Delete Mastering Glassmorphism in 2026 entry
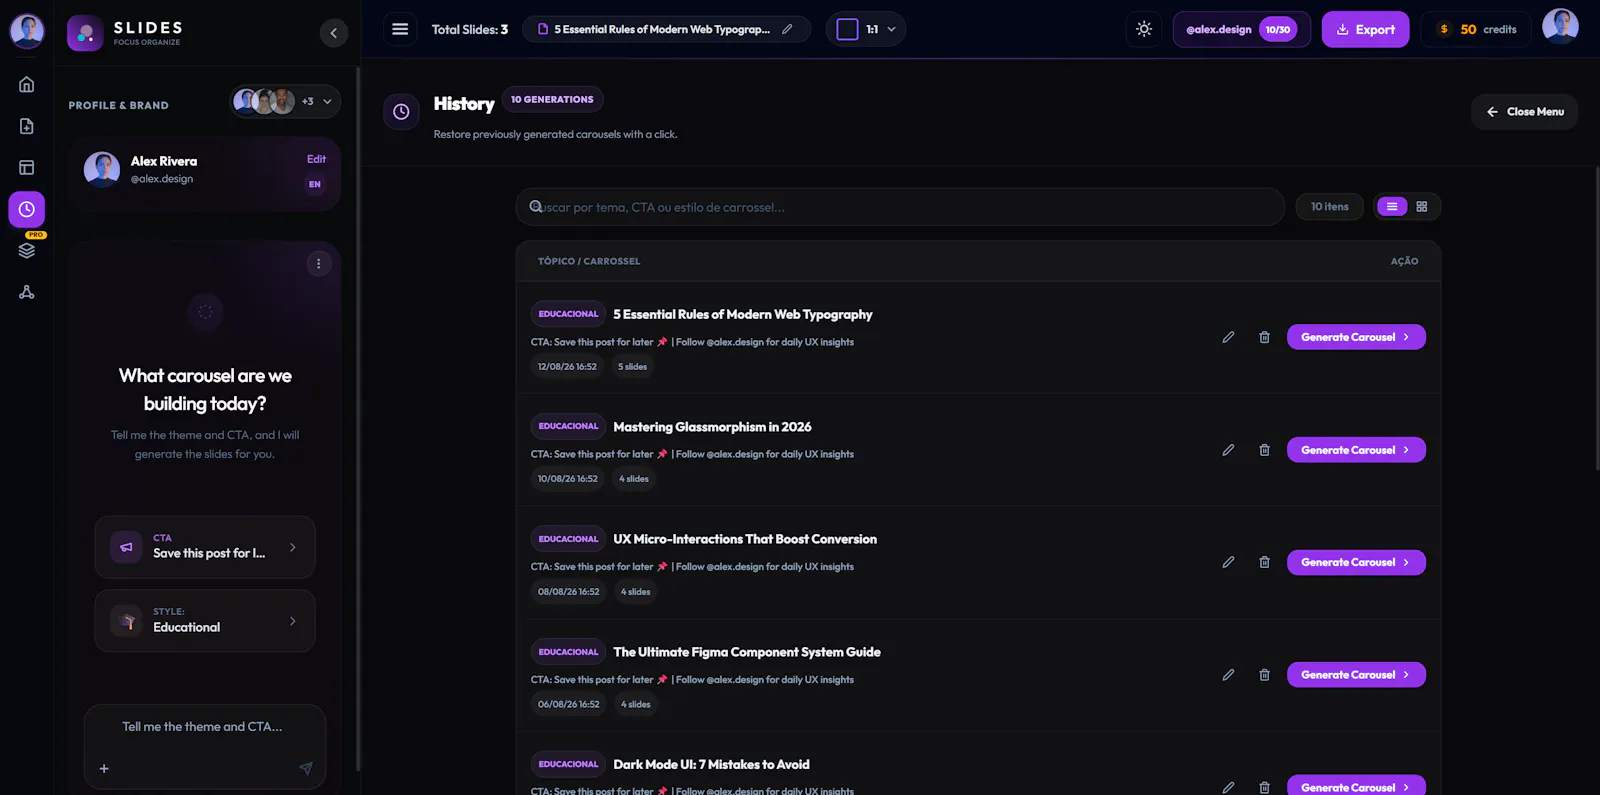The image size is (1600, 795). point(1264,450)
